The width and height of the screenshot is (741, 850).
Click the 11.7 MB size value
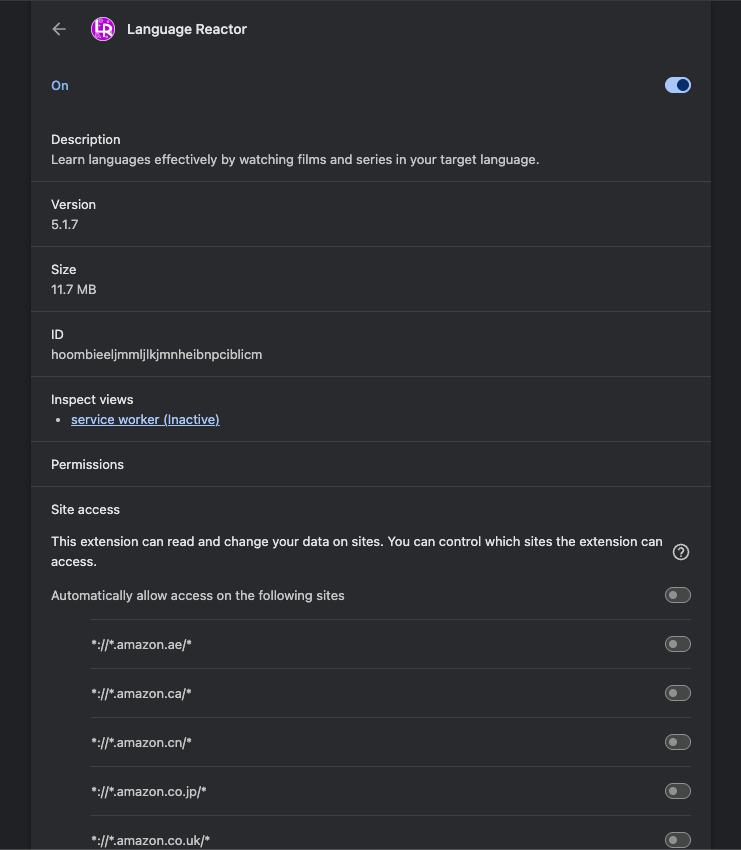click(x=73, y=290)
